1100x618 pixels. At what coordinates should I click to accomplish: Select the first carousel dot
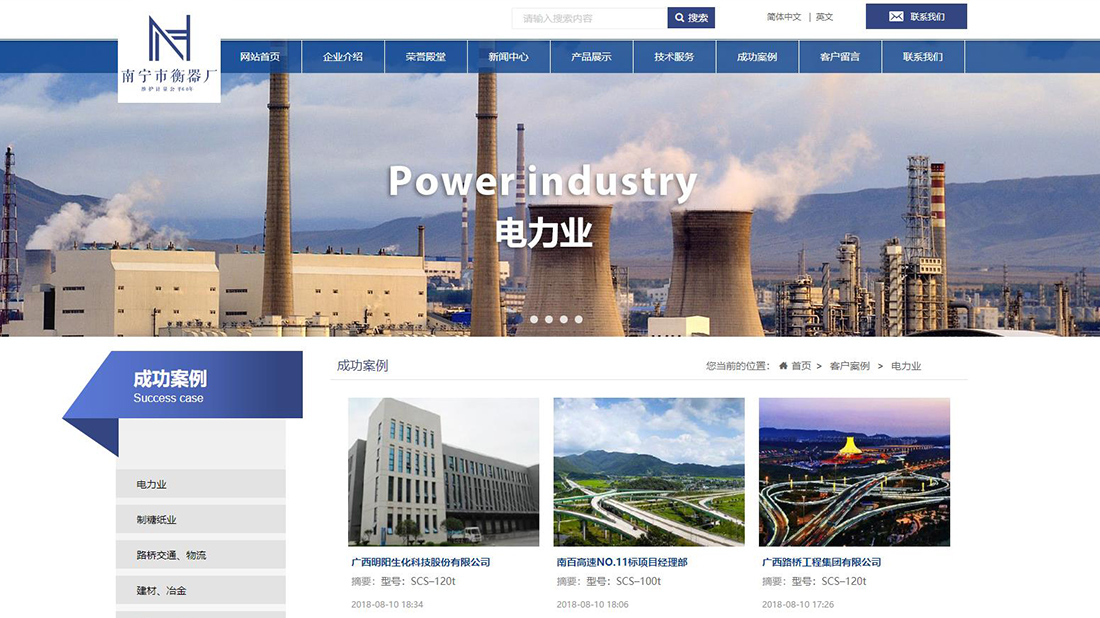534,320
